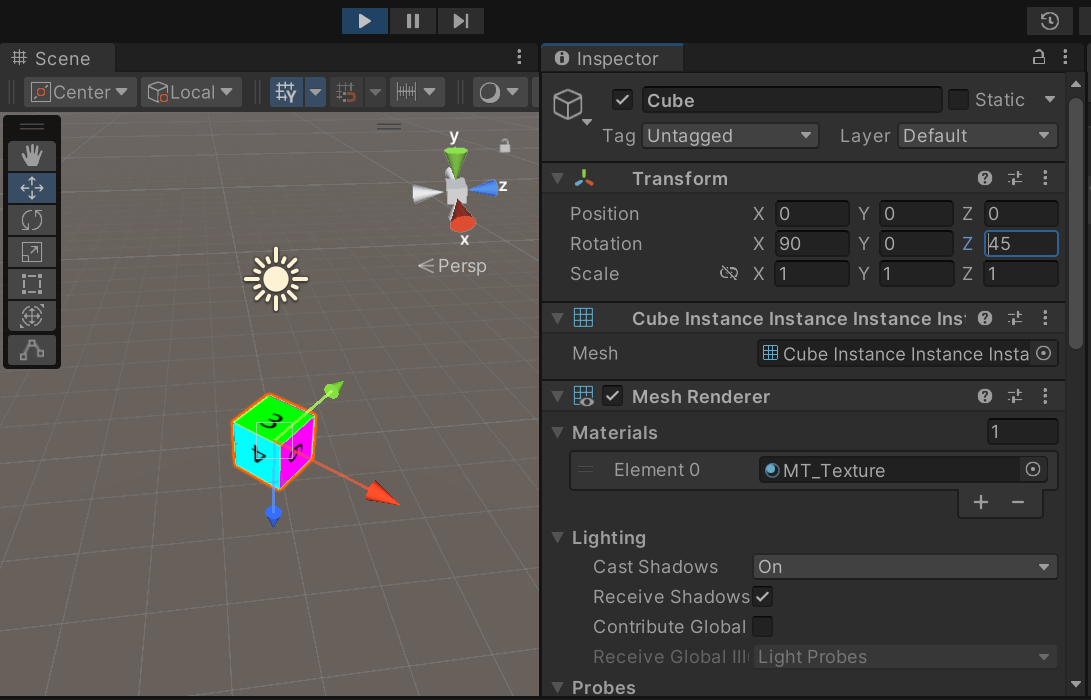
Task: Collapse the Mesh Renderer component
Action: click(557, 396)
